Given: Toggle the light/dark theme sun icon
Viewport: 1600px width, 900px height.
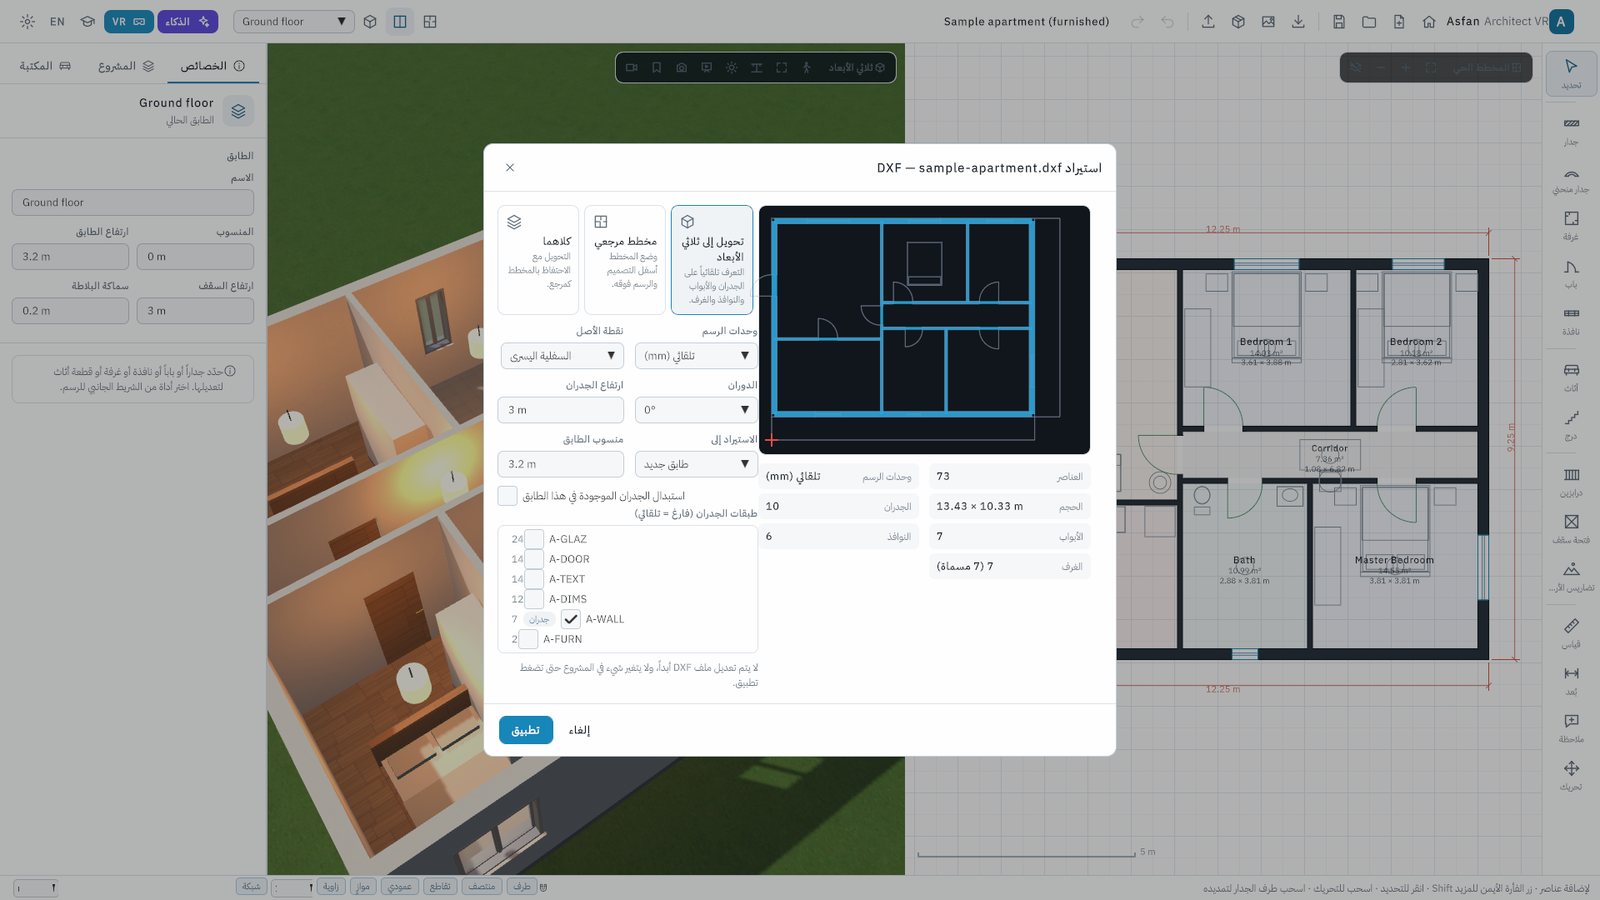Looking at the screenshot, I should (x=27, y=21).
